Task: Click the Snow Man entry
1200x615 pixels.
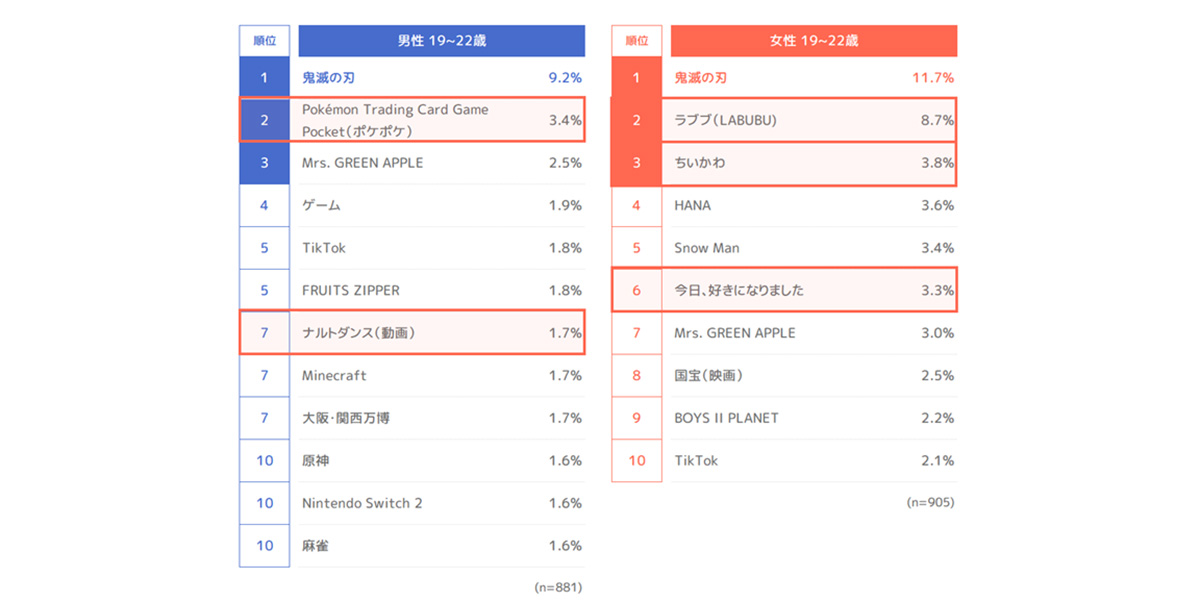Action: [x=707, y=248]
